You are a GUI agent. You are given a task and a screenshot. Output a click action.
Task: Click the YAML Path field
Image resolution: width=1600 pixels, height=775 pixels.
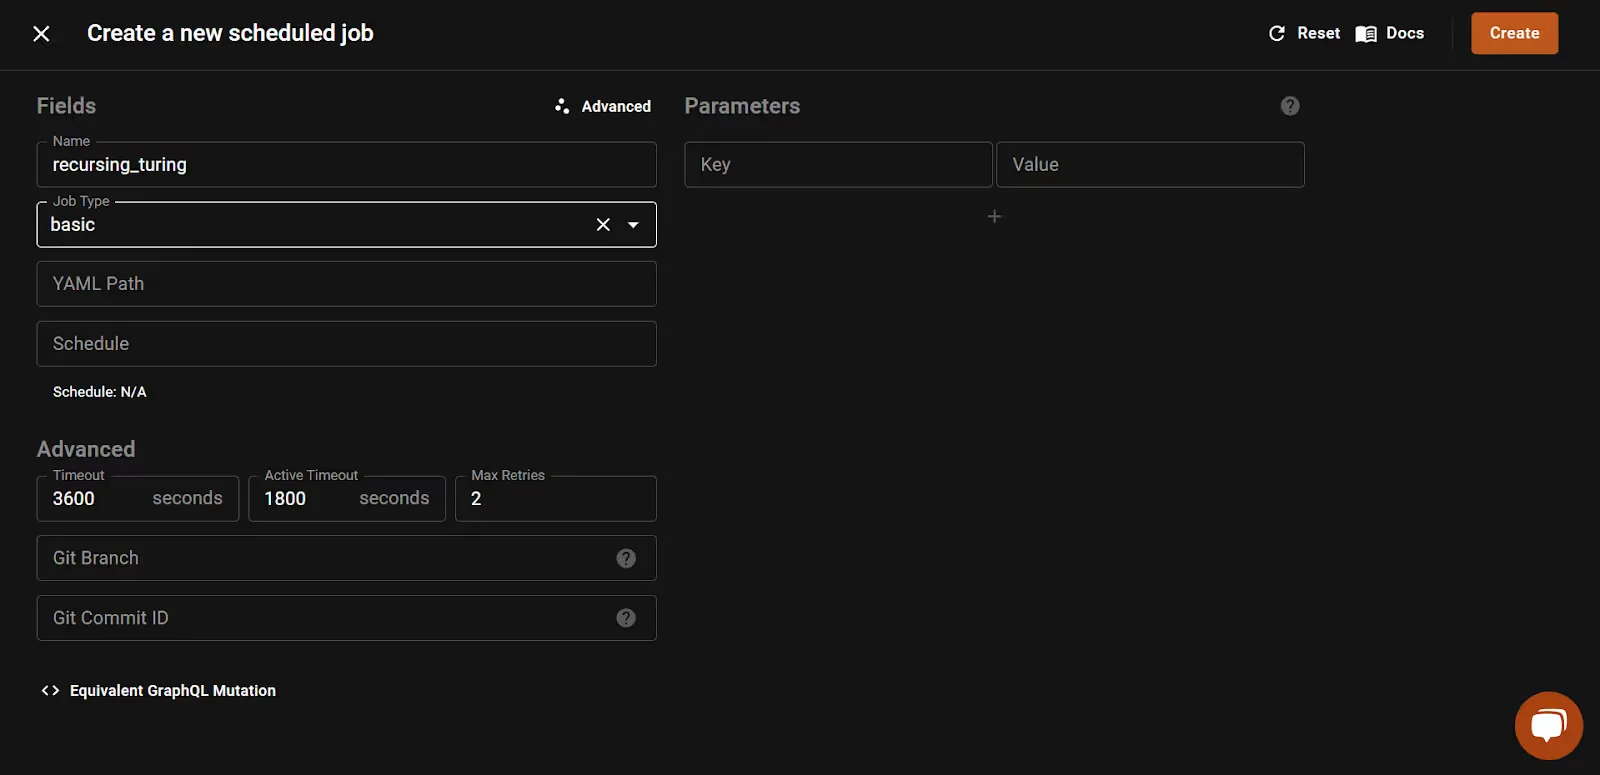tap(346, 284)
